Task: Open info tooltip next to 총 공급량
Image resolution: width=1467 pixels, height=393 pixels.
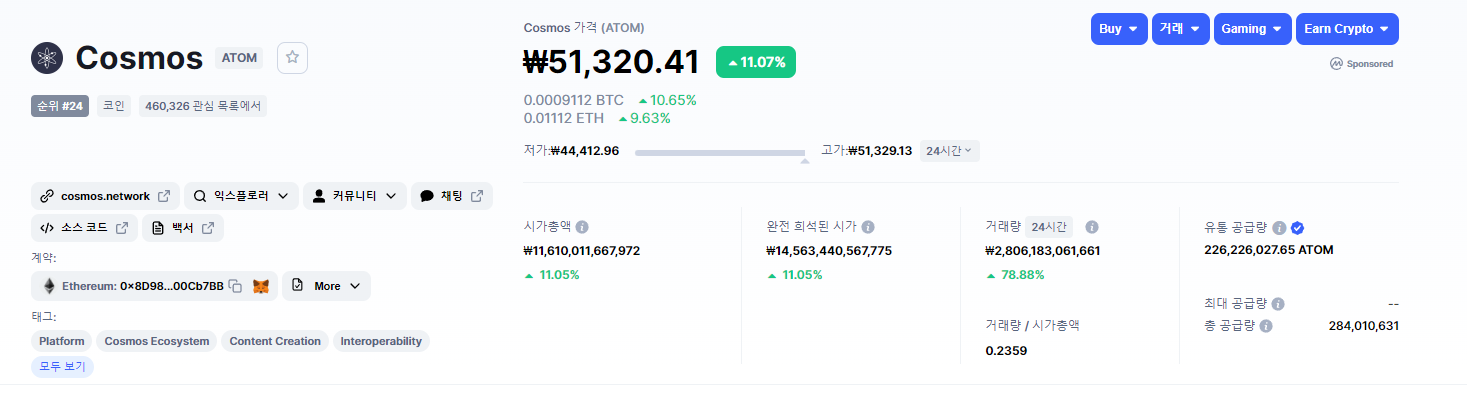Action: point(1266,326)
